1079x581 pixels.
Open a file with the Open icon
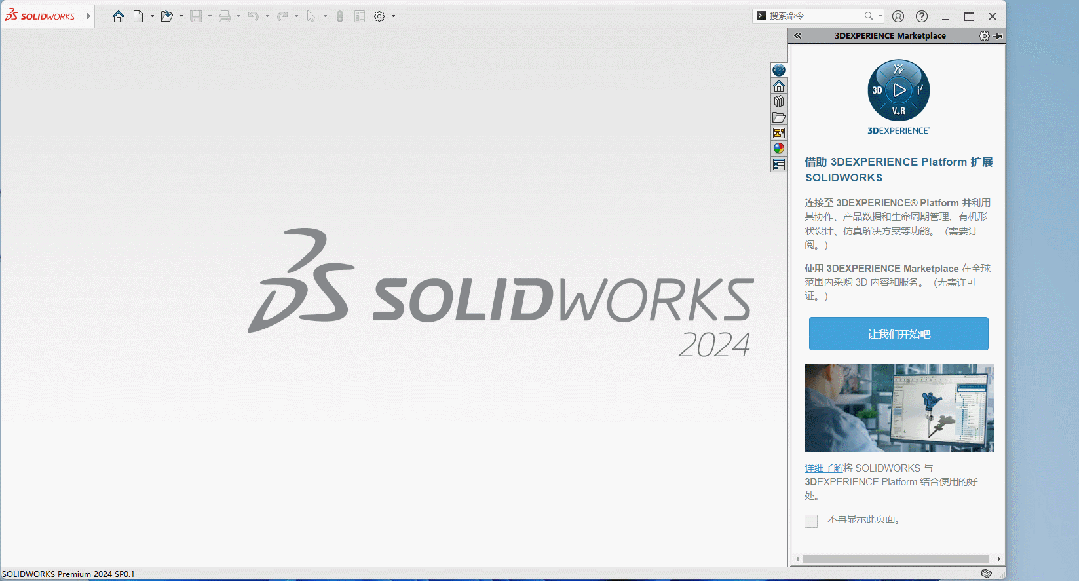[x=167, y=16]
